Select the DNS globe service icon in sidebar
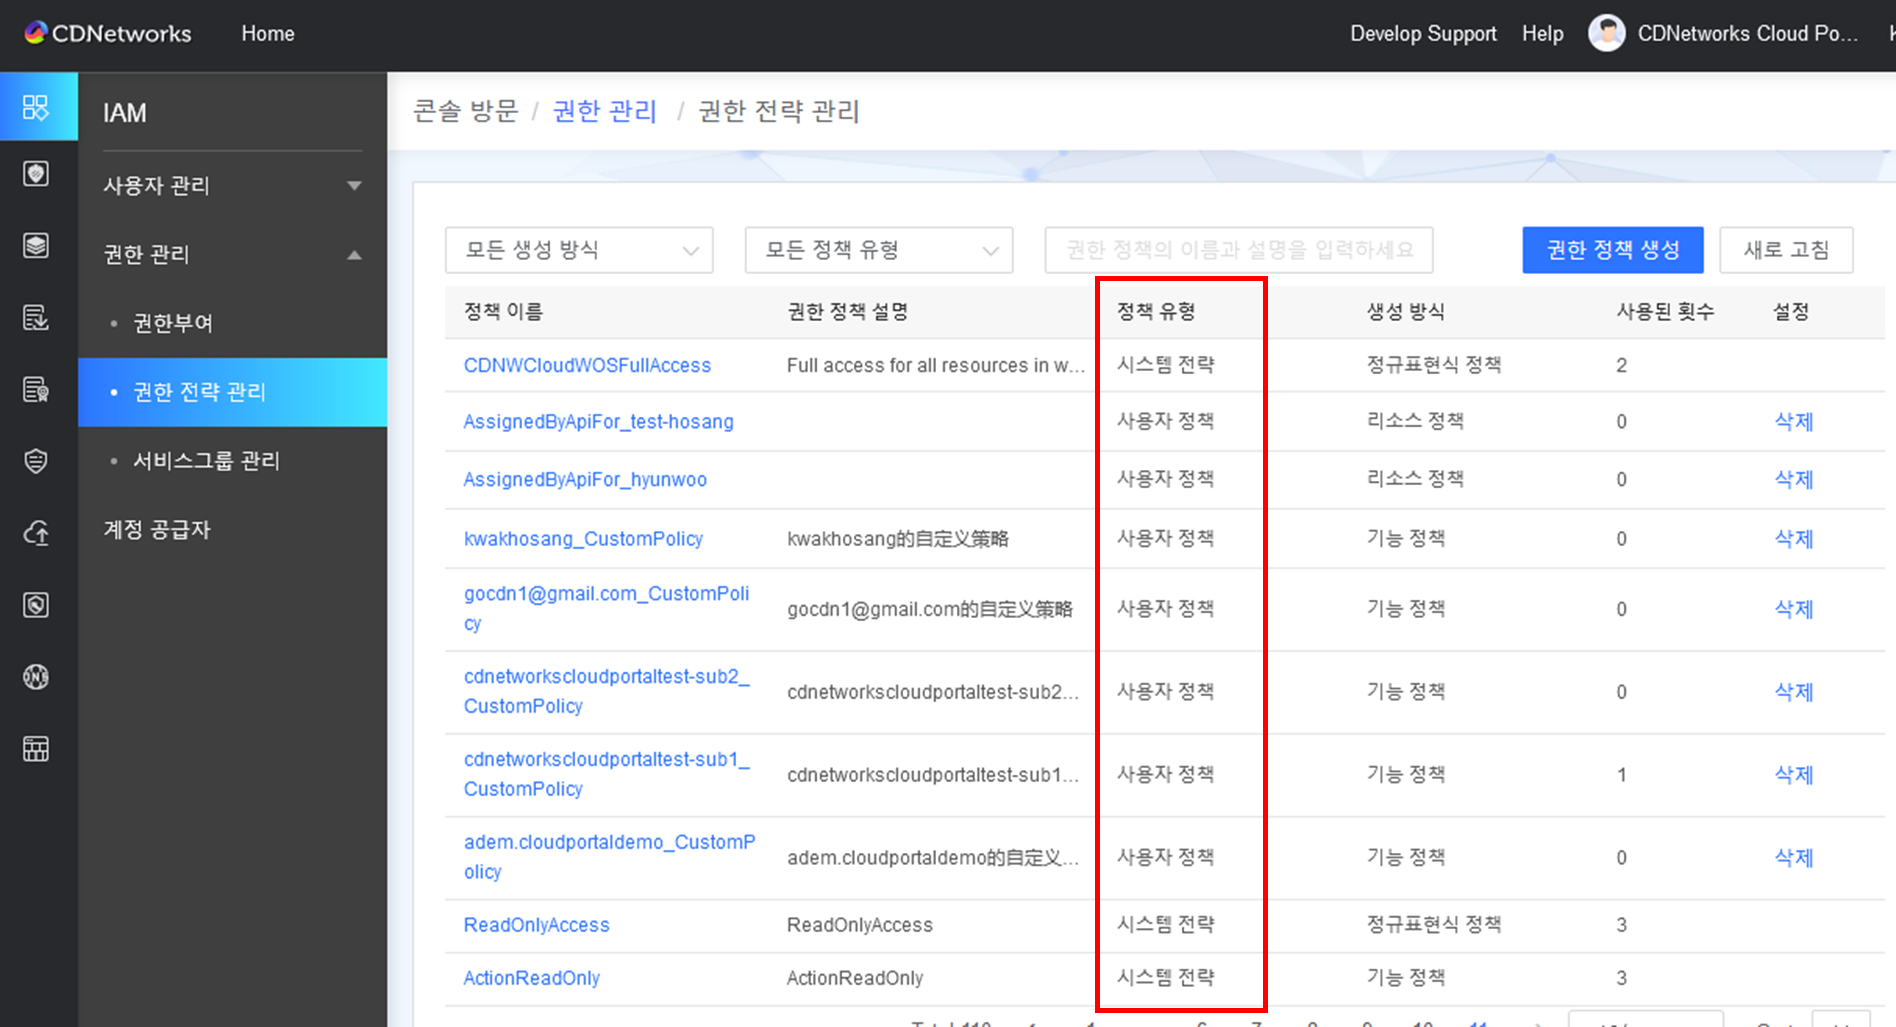This screenshot has height=1027, width=1896. [37, 676]
